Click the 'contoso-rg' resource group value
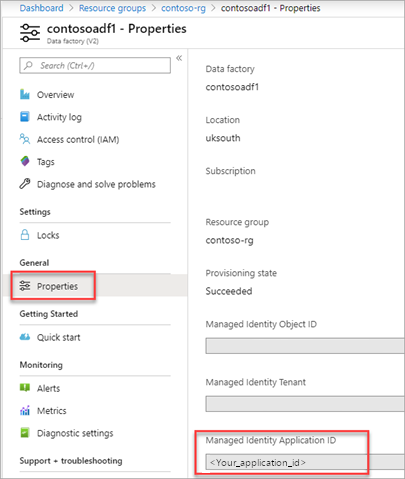 [x=229, y=240]
